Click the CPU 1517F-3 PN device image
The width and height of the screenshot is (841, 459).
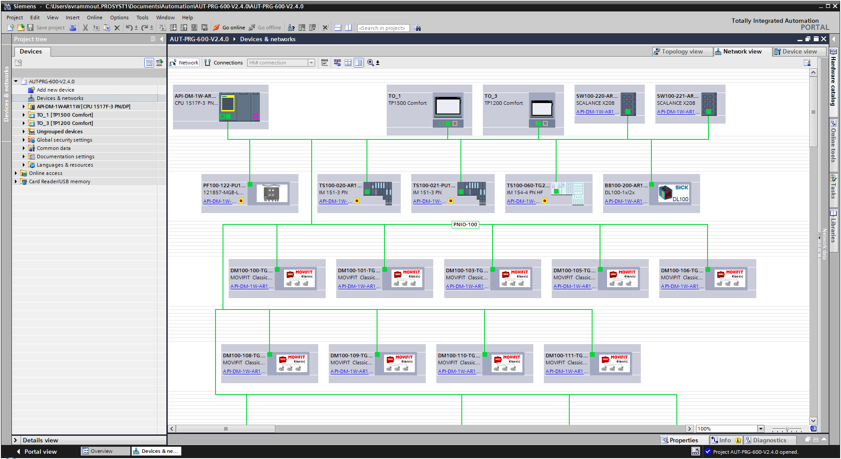(x=240, y=106)
